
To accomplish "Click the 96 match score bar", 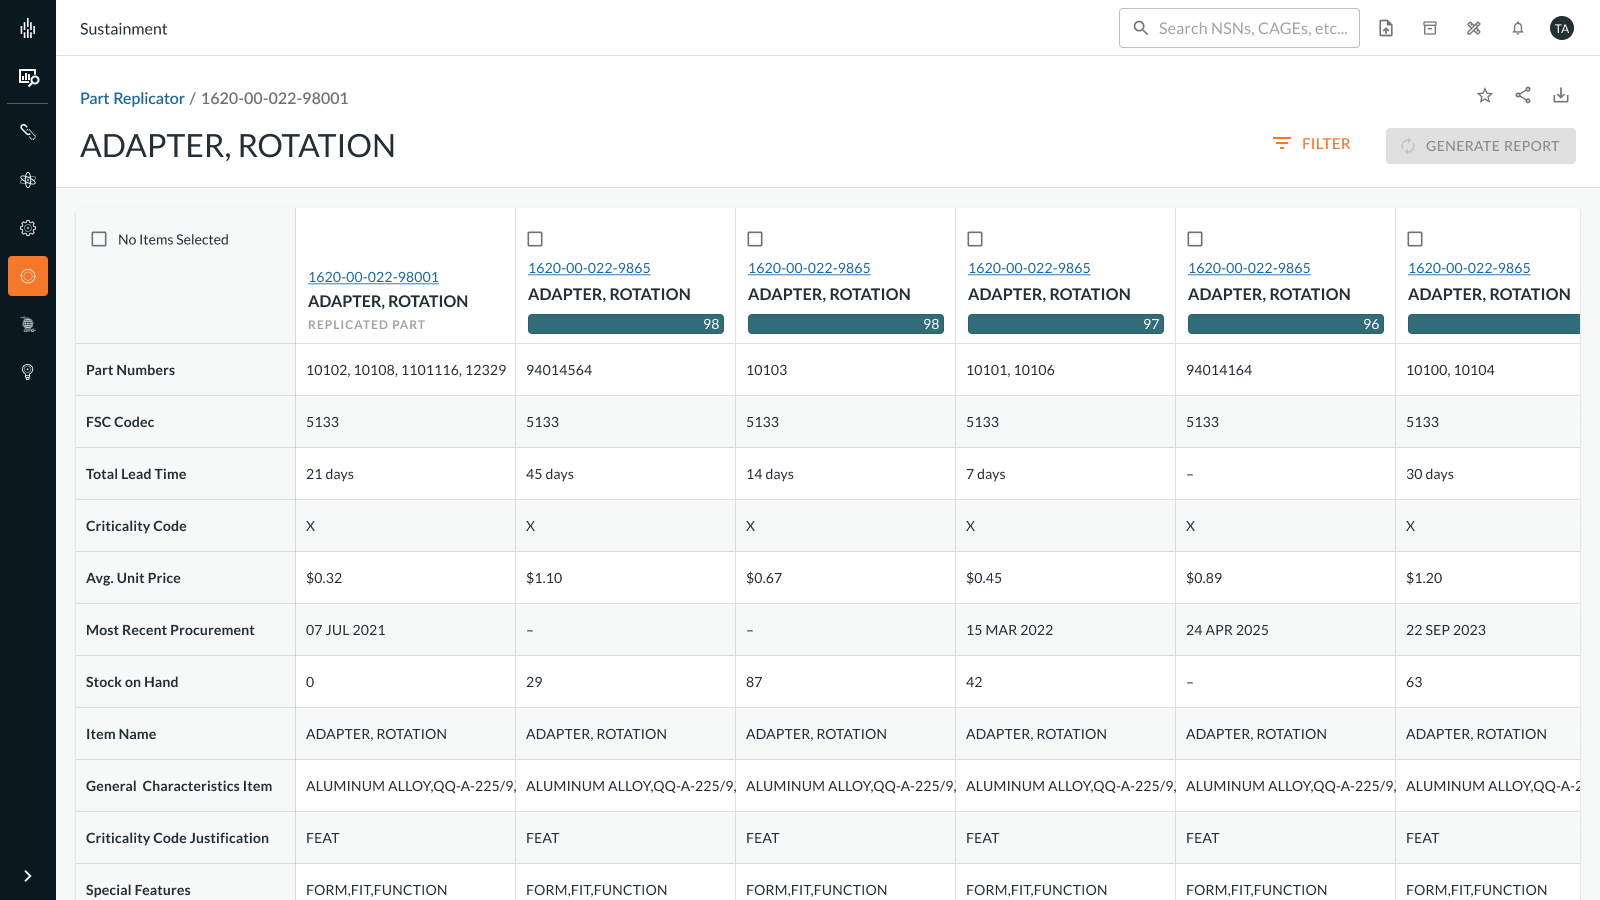I will click(x=1286, y=324).
